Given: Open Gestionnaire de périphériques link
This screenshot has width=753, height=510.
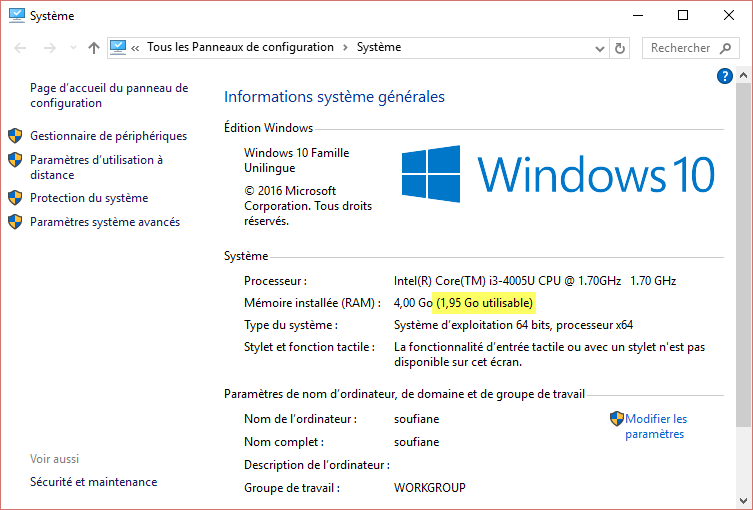Looking at the screenshot, I should (x=109, y=136).
